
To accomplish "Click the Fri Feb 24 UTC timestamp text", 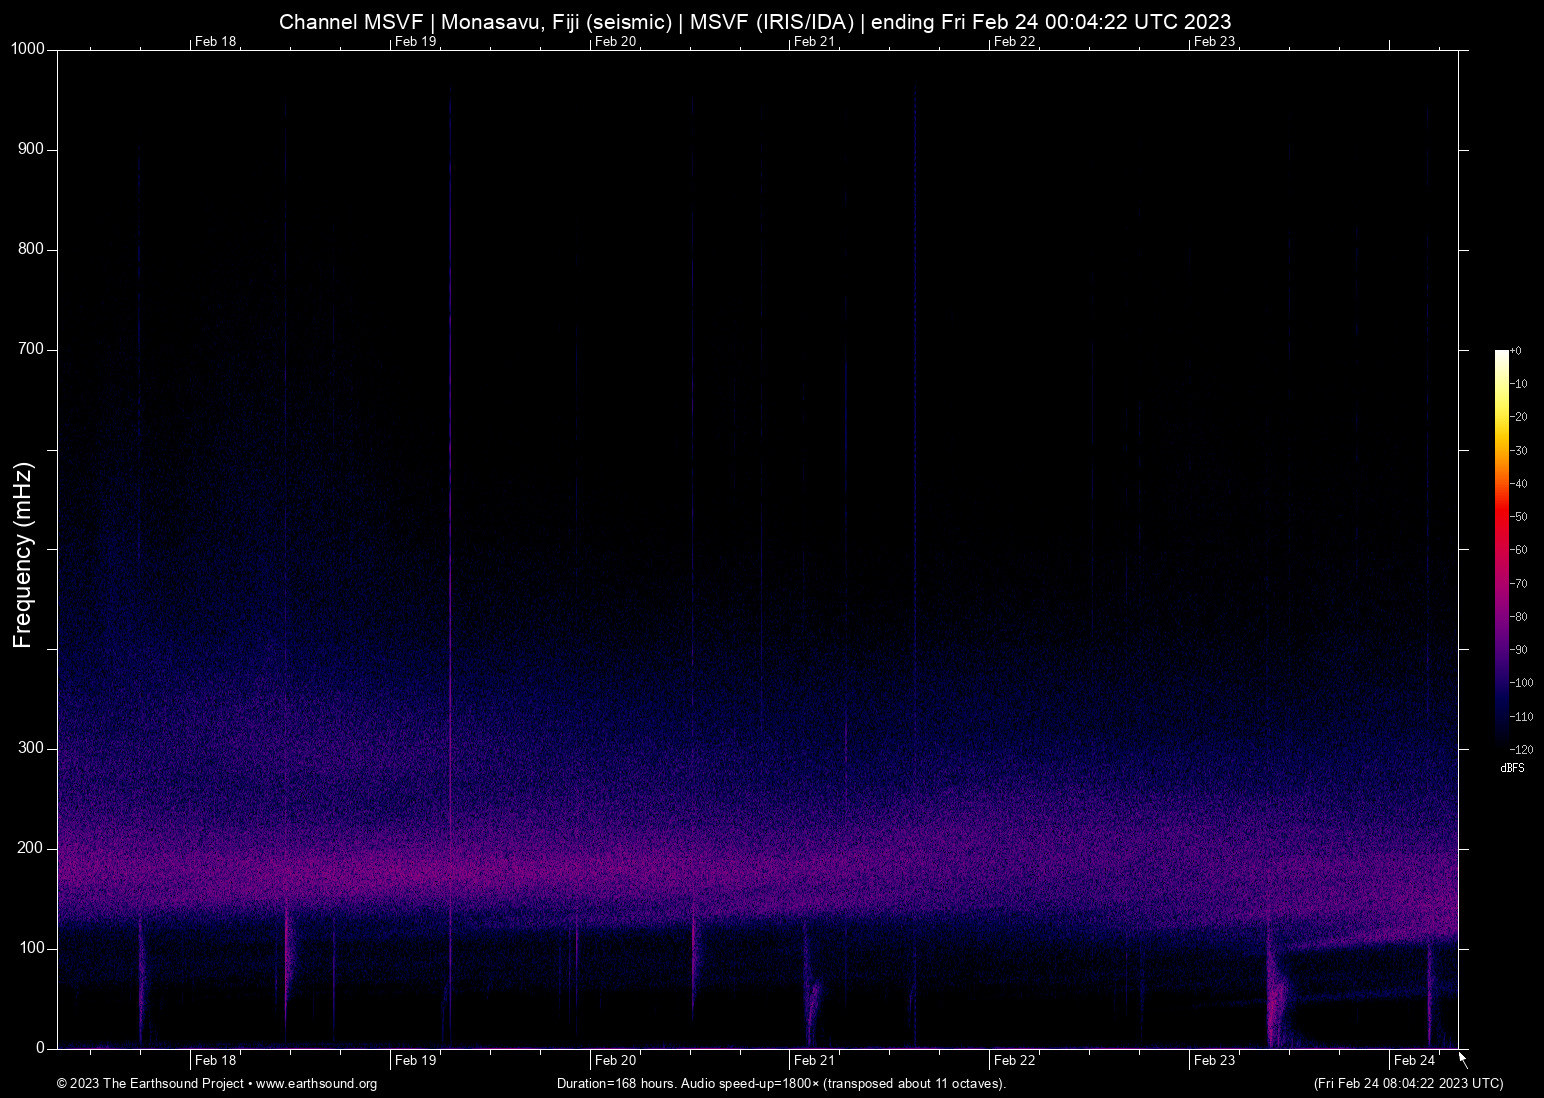I will coord(1408,1084).
